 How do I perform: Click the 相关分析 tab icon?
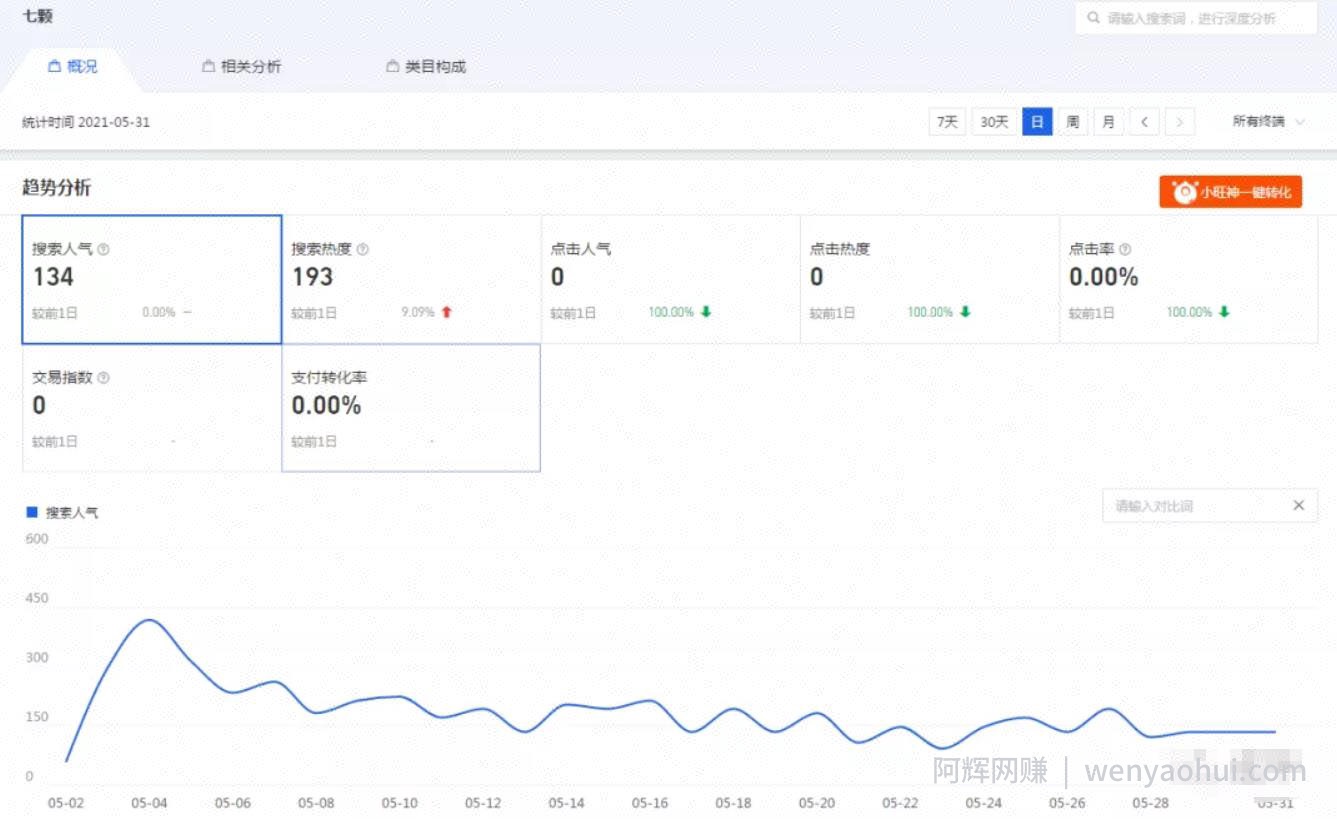(x=209, y=67)
